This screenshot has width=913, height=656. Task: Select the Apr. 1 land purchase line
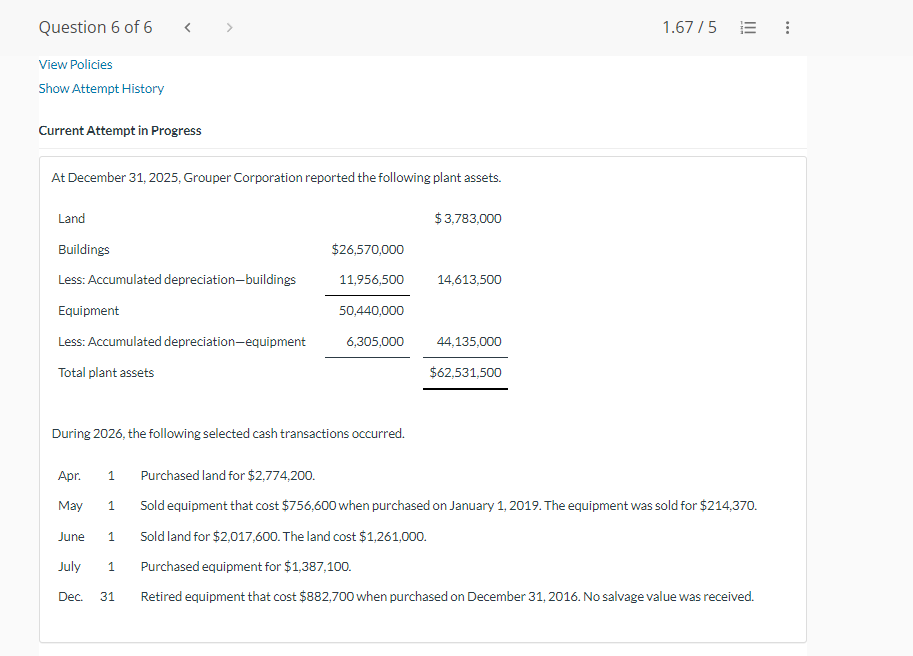(x=227, y=475)
